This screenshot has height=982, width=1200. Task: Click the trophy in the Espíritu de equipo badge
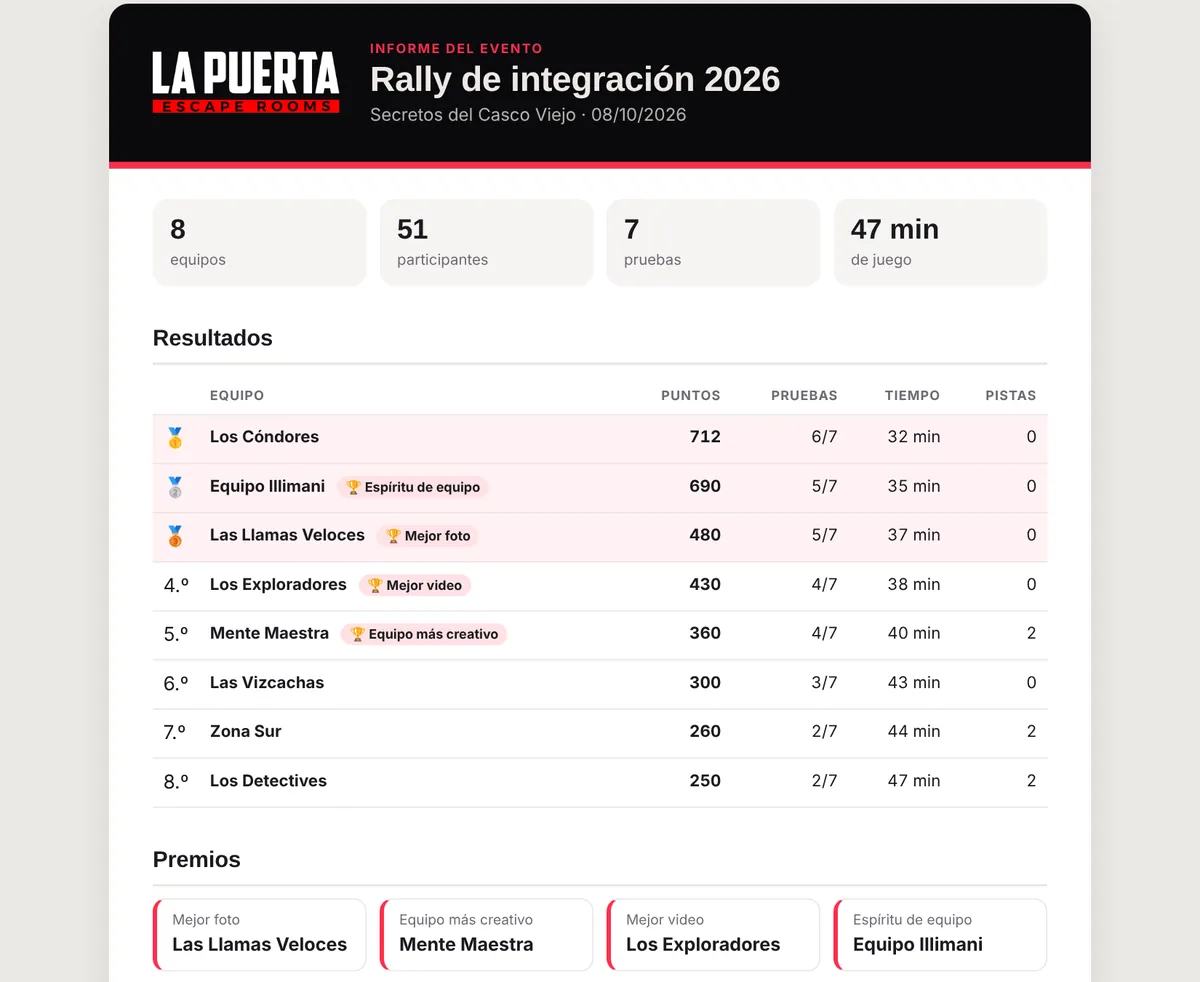pos(353,487)
